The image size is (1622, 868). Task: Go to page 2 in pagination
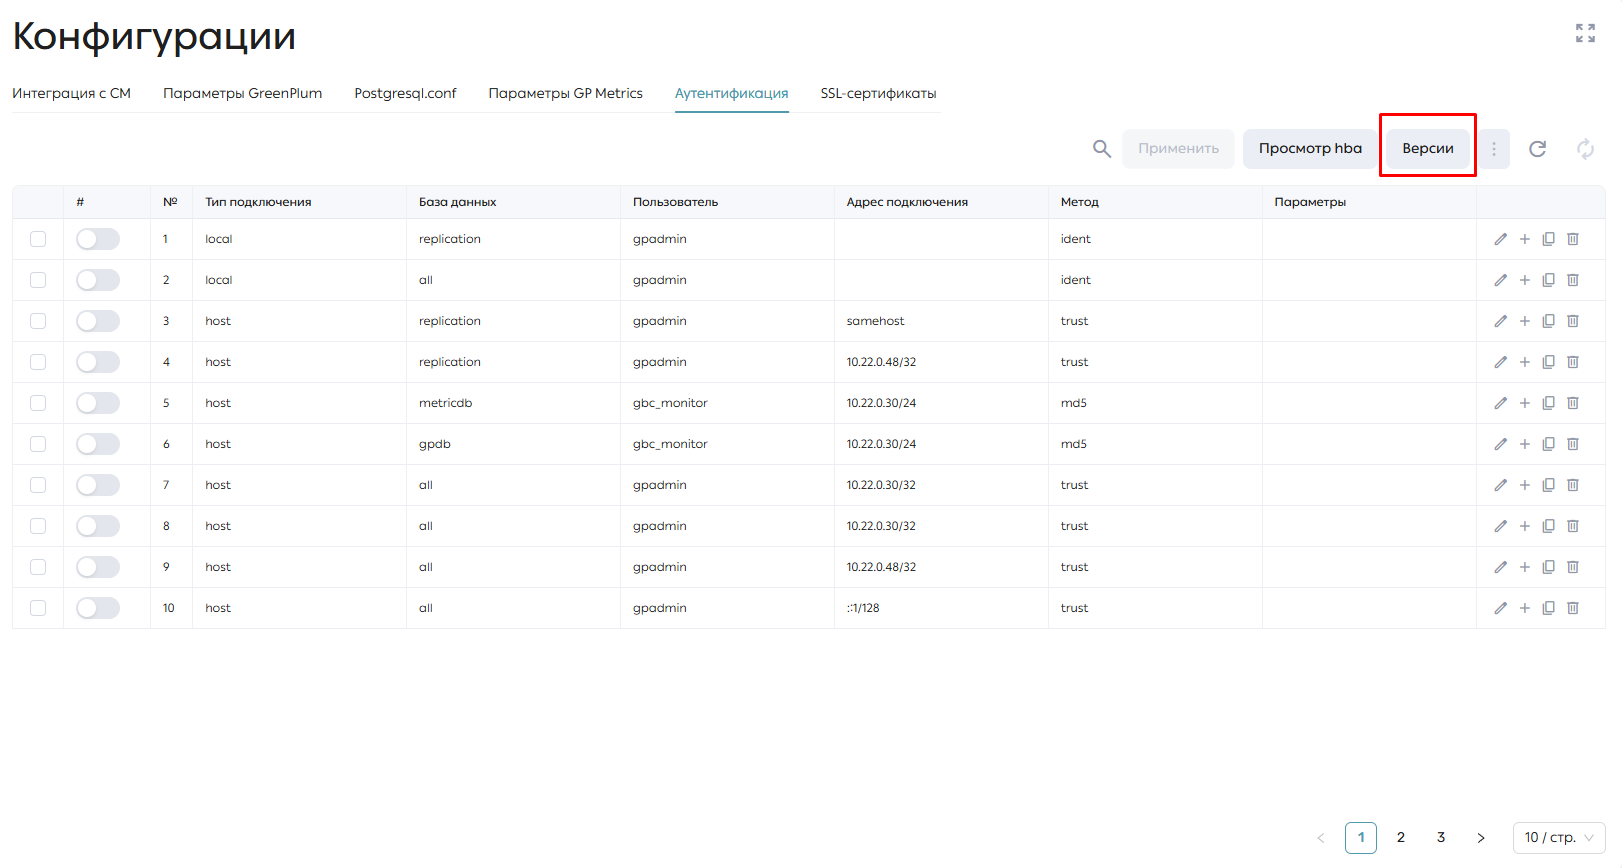coord(1401,838)
